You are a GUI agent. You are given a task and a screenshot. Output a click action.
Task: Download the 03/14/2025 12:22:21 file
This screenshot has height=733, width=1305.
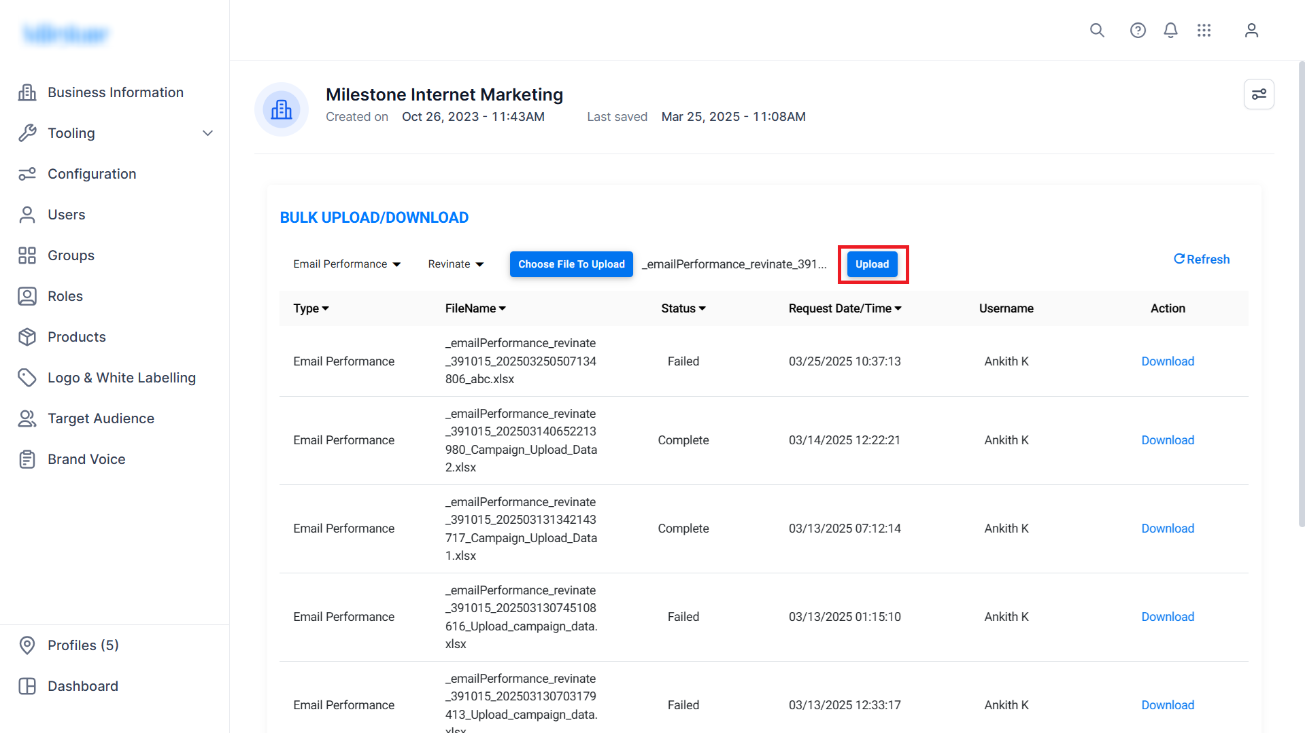tap(1167, 440)
